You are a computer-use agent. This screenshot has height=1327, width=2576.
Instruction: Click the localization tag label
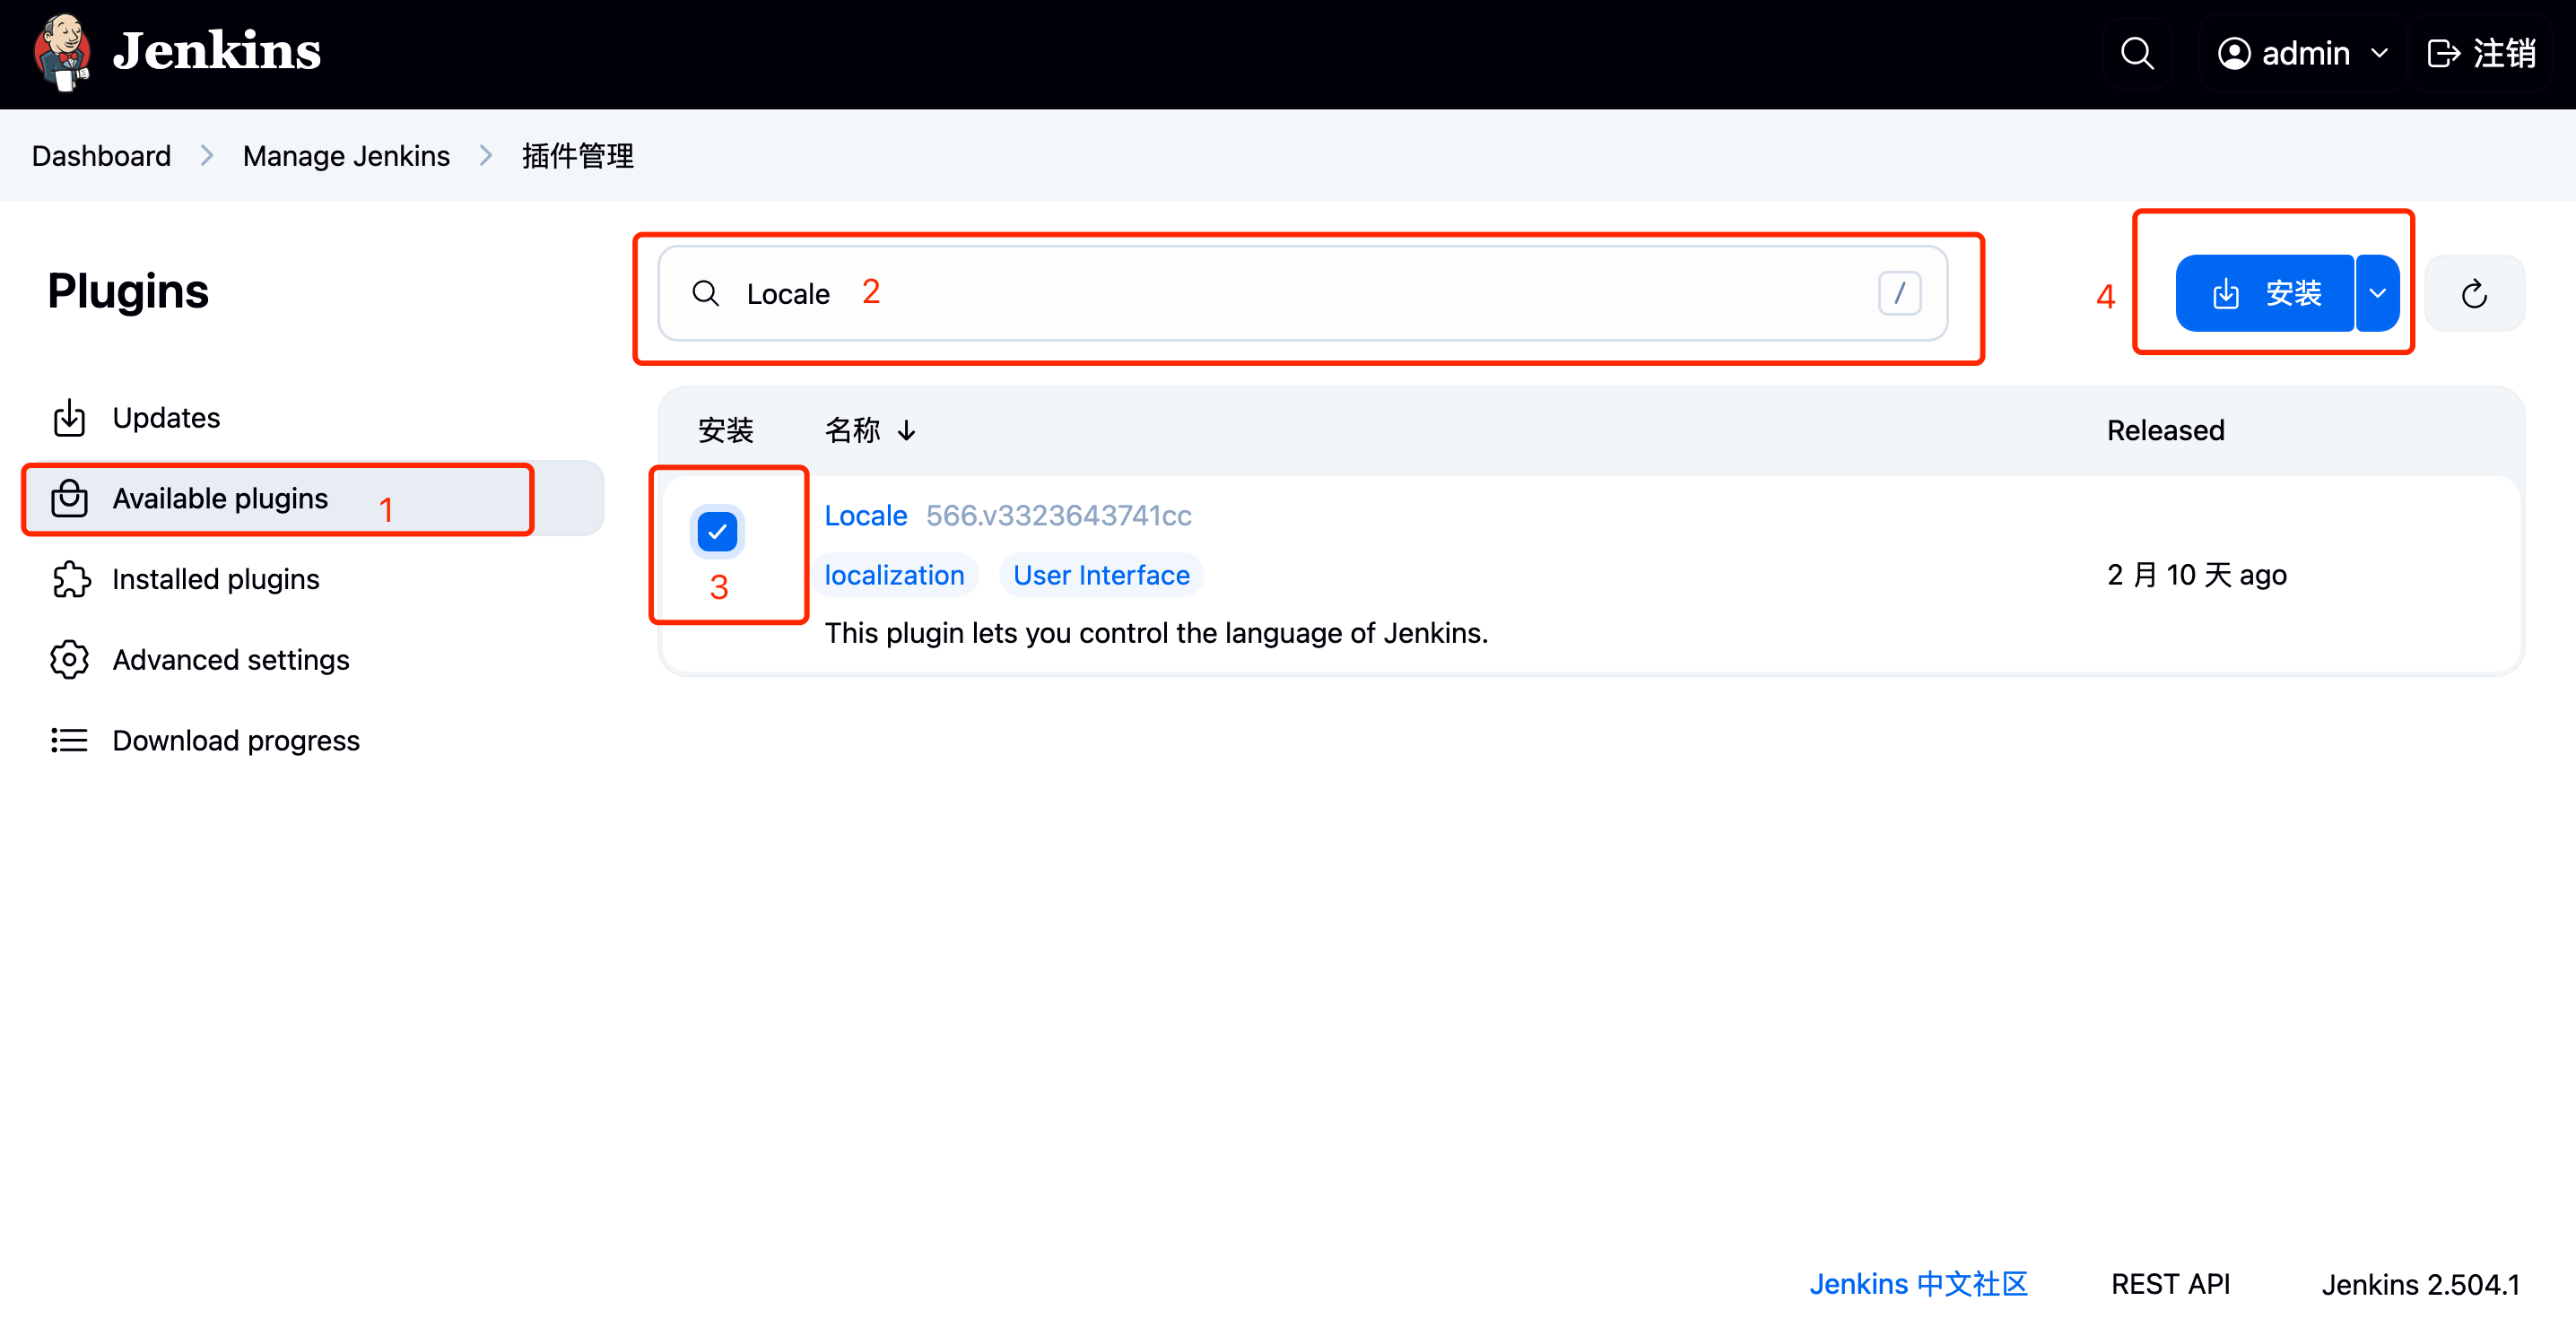coord(894,575)
